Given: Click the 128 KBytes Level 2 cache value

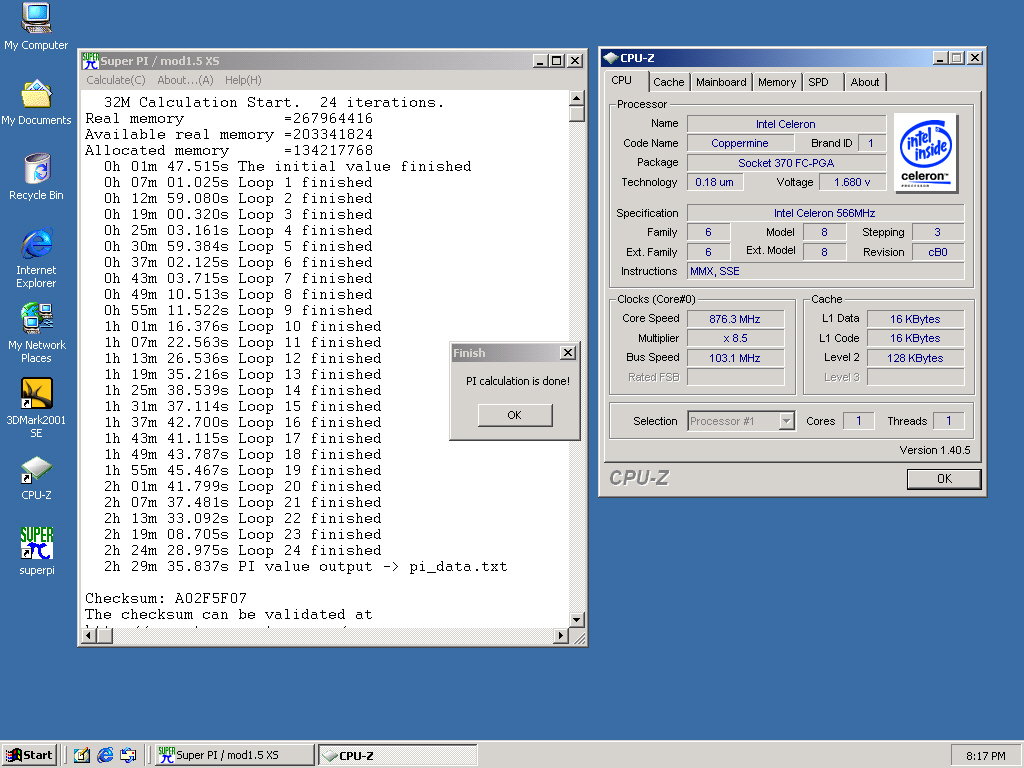Looking at the screenshot, I should [915, 358].
